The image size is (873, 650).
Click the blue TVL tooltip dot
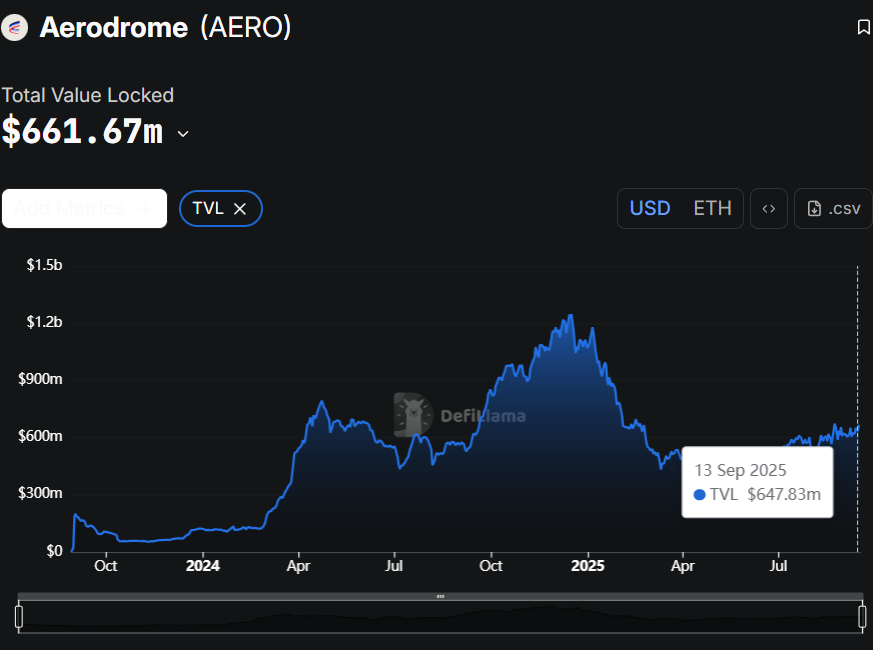[x=700, y=494]
